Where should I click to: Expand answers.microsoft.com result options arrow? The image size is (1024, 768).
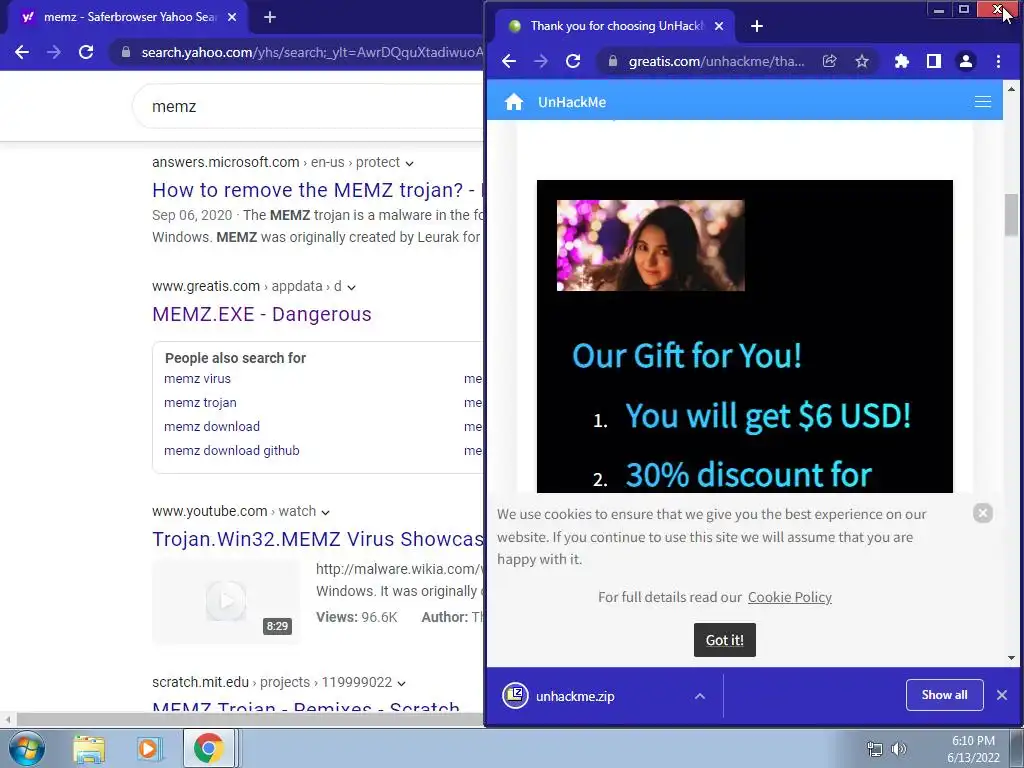coord(409,163)
